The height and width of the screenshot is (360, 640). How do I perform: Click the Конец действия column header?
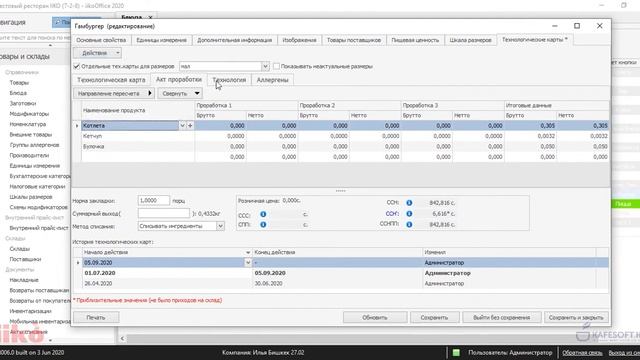pos(337,253)
